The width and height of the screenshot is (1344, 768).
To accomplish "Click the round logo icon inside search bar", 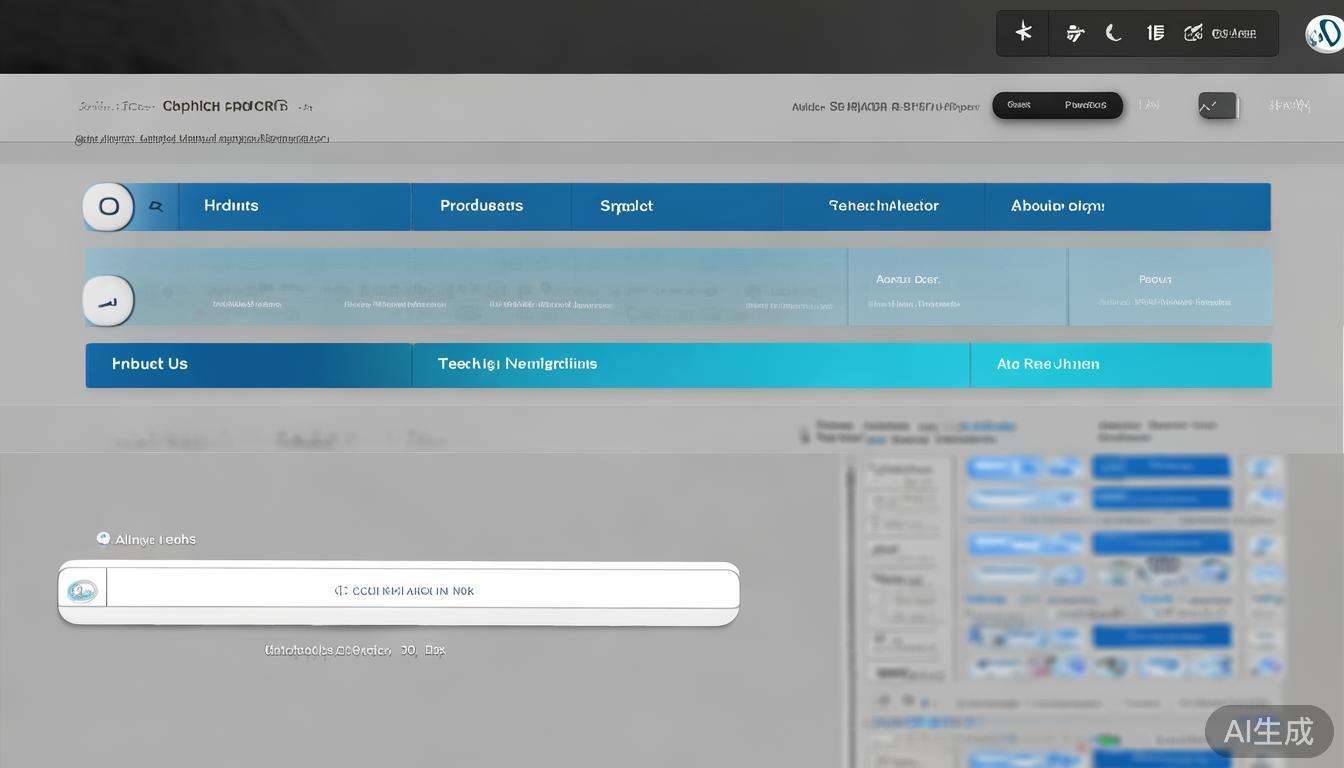I will pos(82,591).
